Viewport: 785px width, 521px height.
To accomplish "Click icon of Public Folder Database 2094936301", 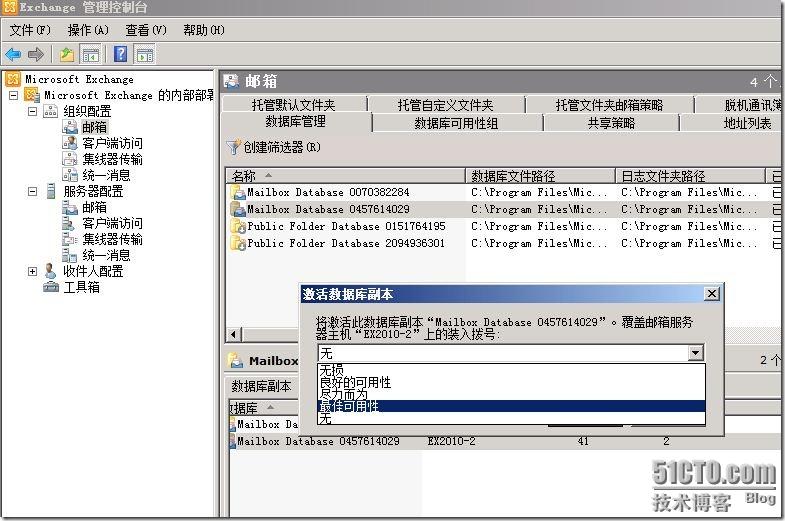I will [237, 243].
